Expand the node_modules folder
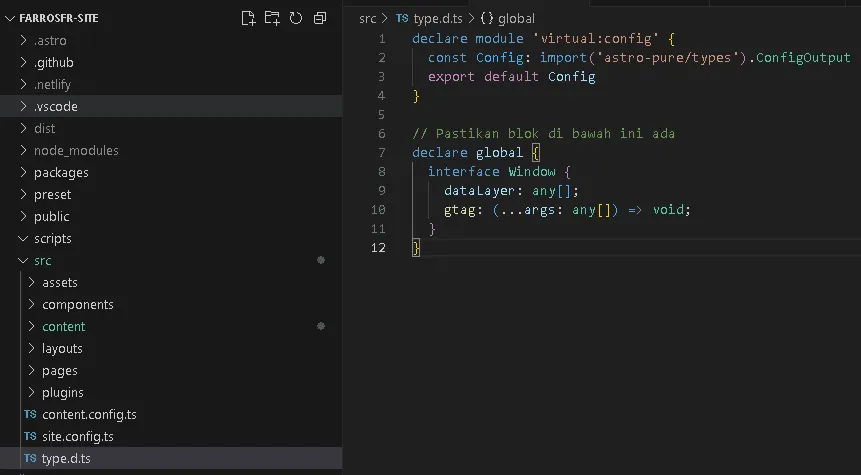This screenshot has height=475, width=861. click(171, 150)
